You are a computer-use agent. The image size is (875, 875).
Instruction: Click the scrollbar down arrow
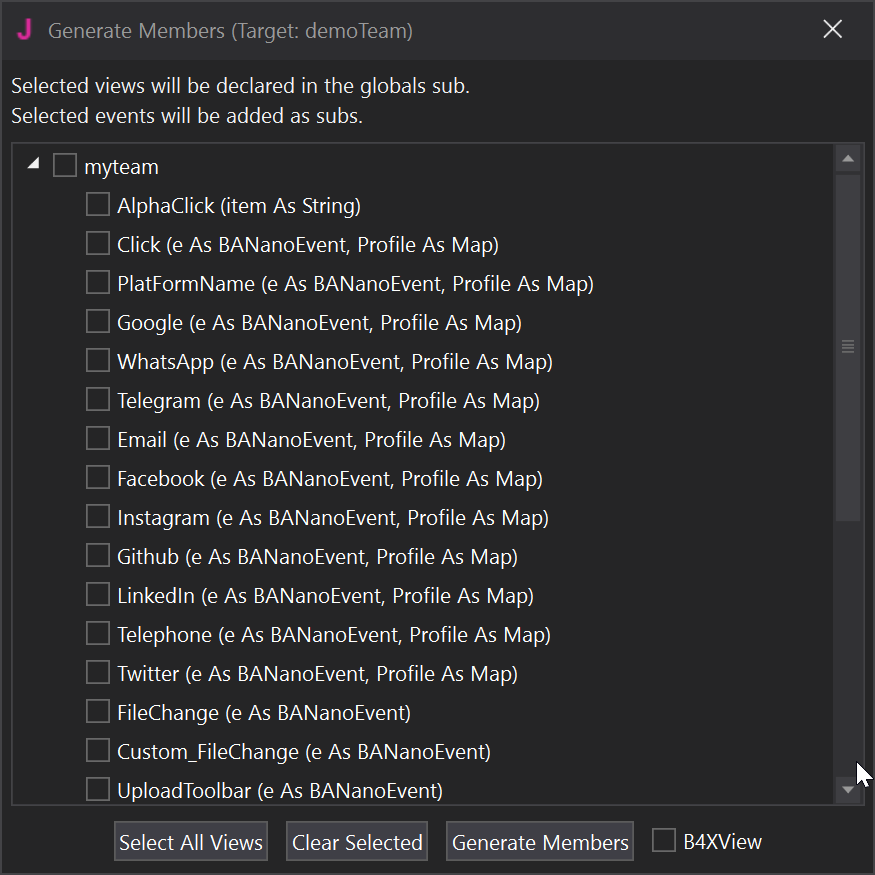848,789
